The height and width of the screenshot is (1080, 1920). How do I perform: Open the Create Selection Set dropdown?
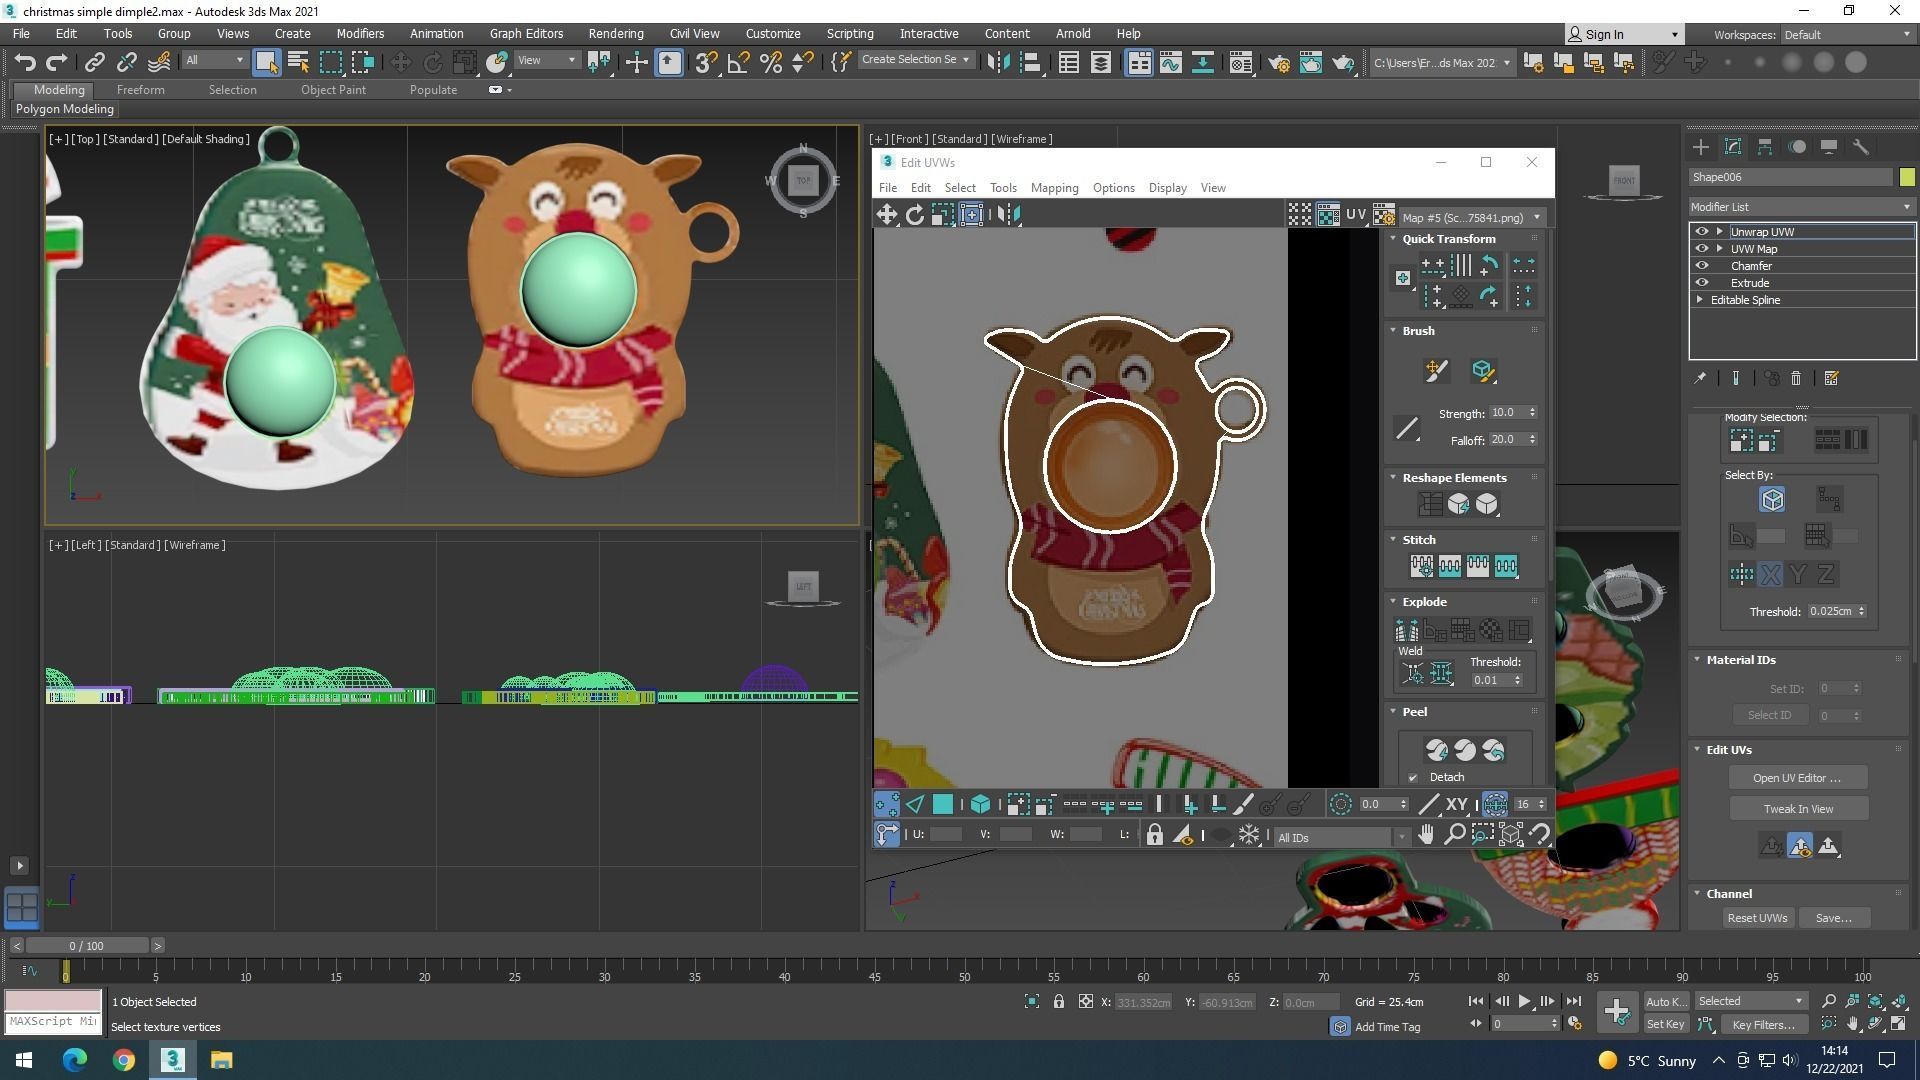pos(915,60)
